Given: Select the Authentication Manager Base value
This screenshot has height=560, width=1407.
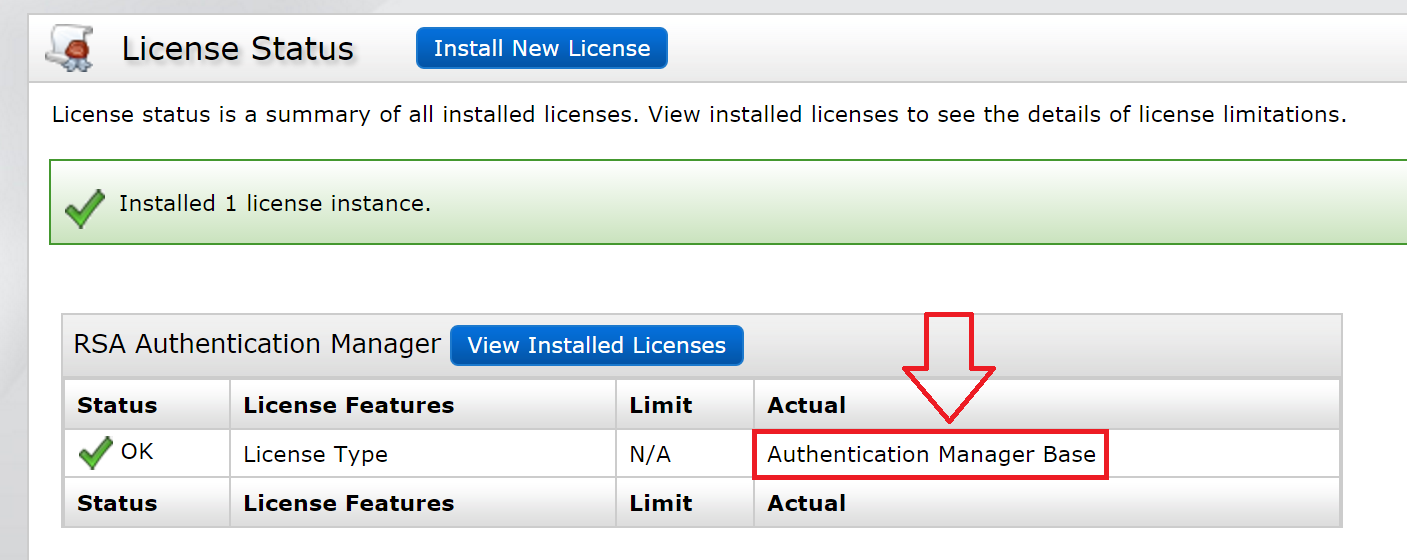Looking at the screenshot, I should tap(931, 454).
